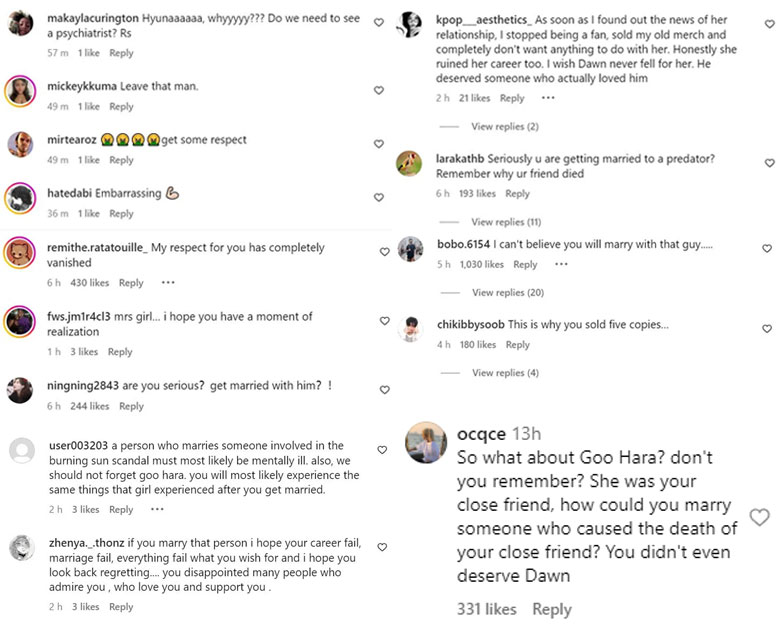Tap the heart beside ocqce's comment
Screen dimensions: 782x633
(x=759, y=517)
